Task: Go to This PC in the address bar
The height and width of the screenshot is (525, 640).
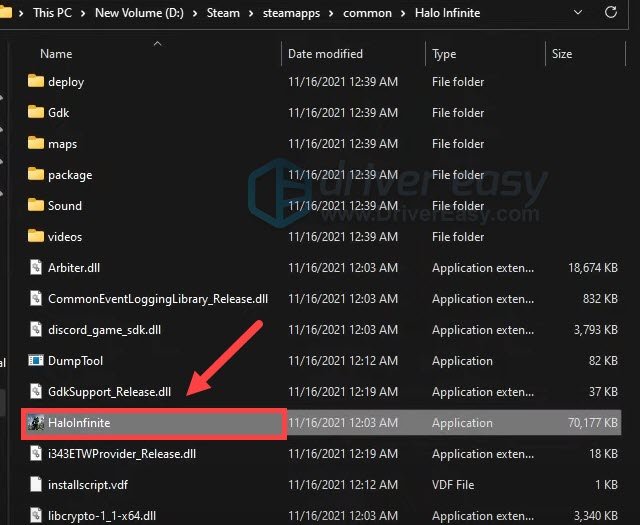Action: pos(53,13)
